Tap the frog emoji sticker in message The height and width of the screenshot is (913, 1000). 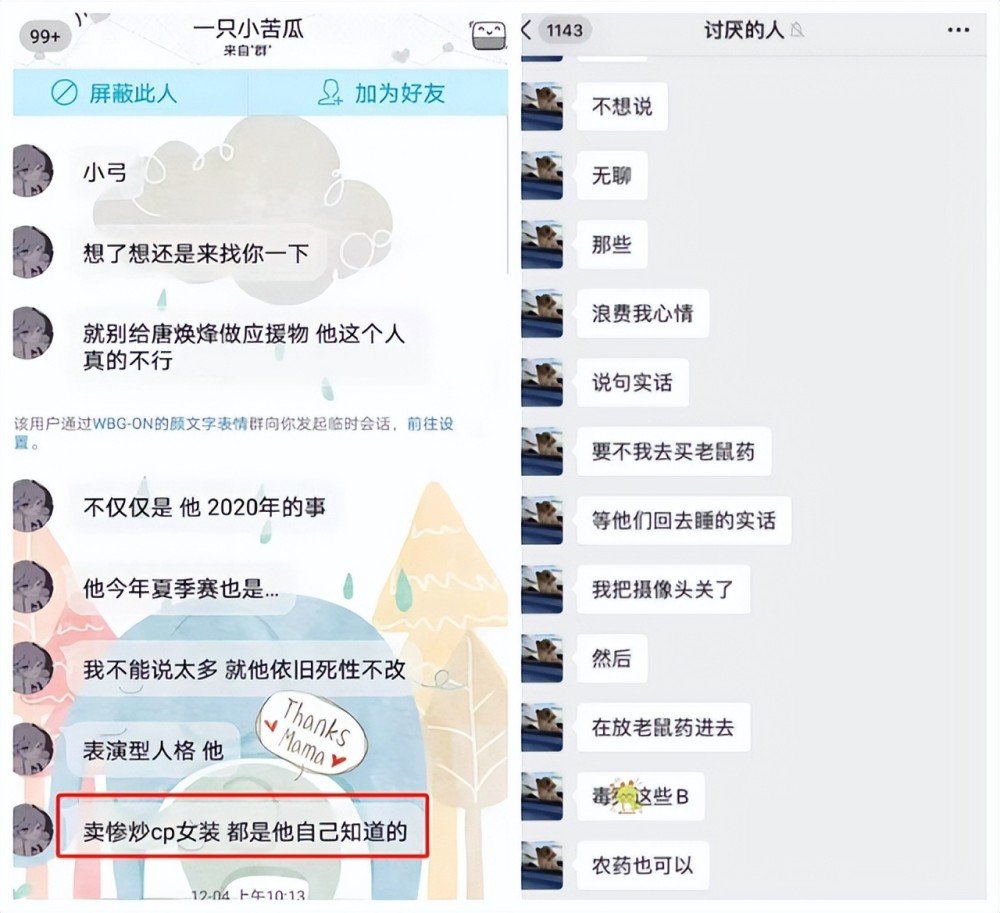click(x=626, y=796)
